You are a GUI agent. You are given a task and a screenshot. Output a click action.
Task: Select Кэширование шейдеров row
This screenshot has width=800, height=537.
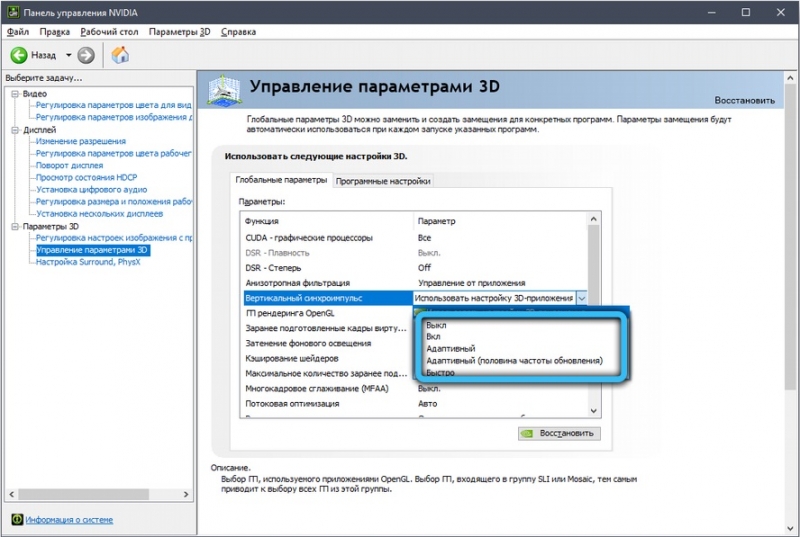tap(327, 359)
